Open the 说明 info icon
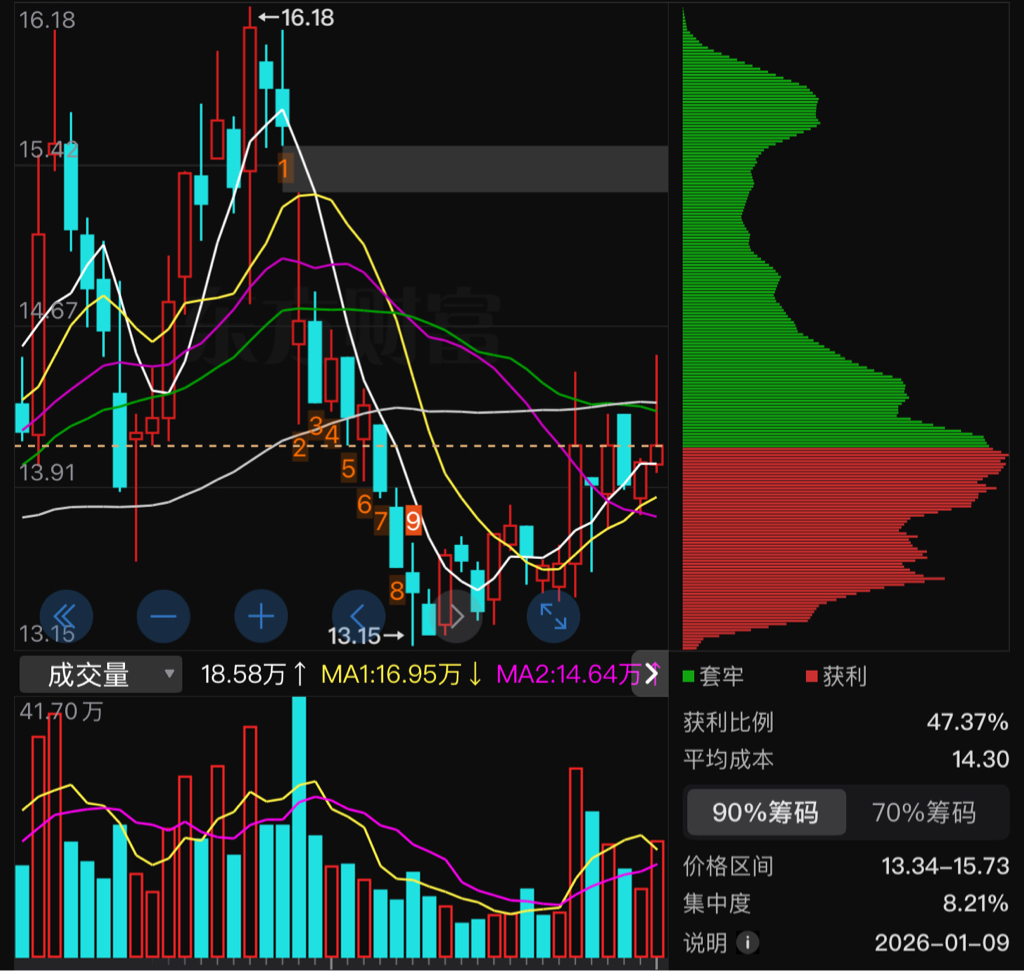Viewport: 1024px width, 971px height. click(748, 942)
